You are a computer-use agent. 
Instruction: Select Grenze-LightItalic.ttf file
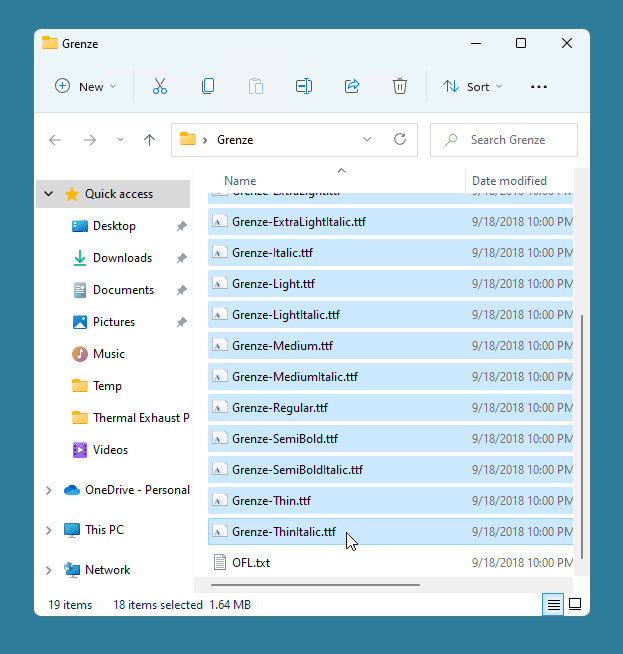point(390,315)
